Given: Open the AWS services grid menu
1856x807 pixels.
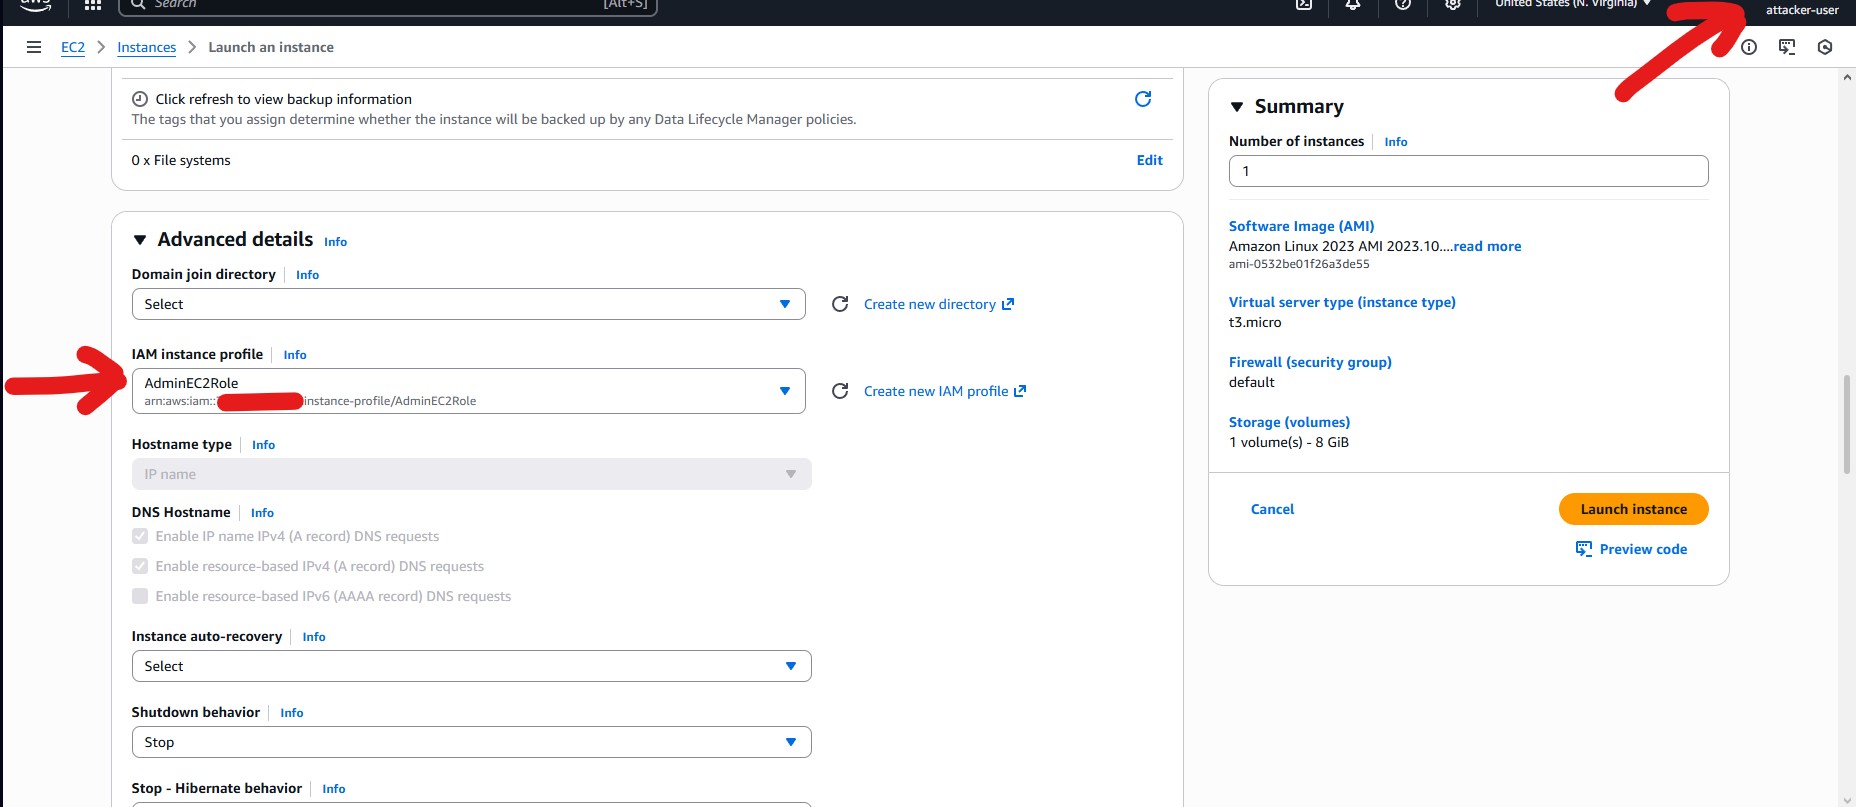Looking at the screenshot, I should (93, 5).
